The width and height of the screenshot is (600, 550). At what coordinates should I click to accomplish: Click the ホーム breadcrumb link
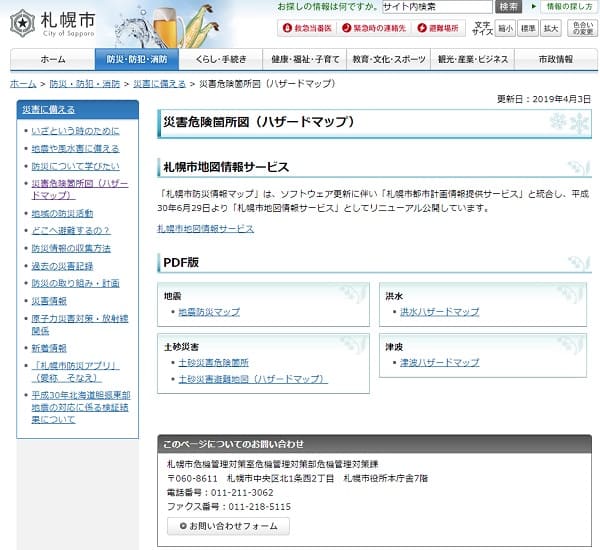coord(23,83)
